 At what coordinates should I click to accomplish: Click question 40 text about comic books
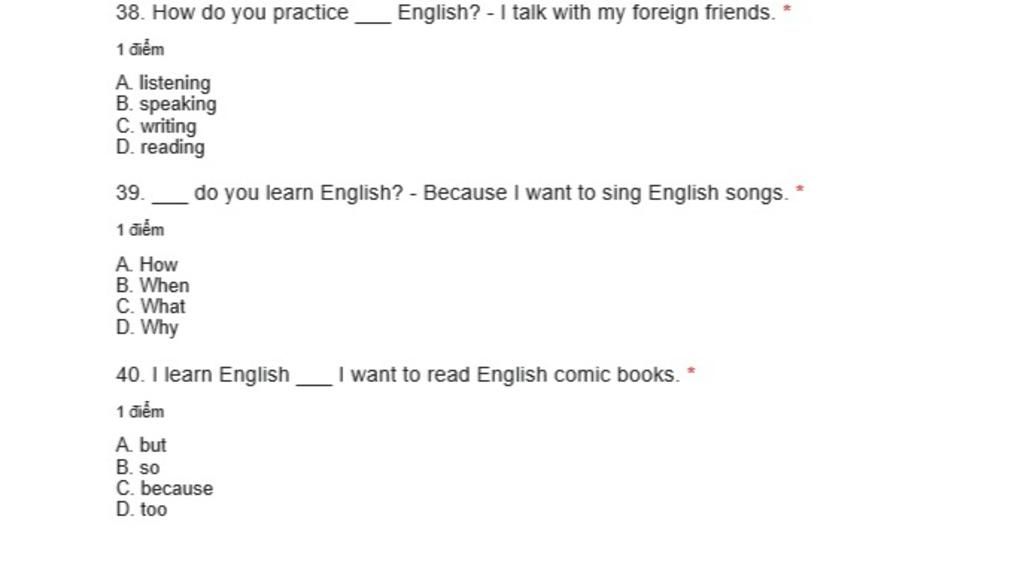(398, 375)
